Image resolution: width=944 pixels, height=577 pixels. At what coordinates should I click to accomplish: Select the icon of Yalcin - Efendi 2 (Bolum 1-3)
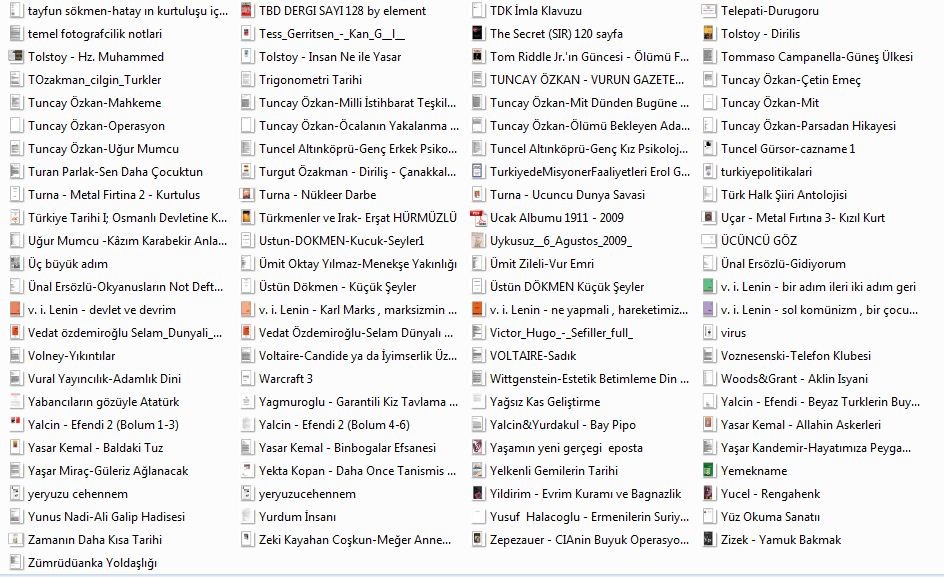click(16, 425)
